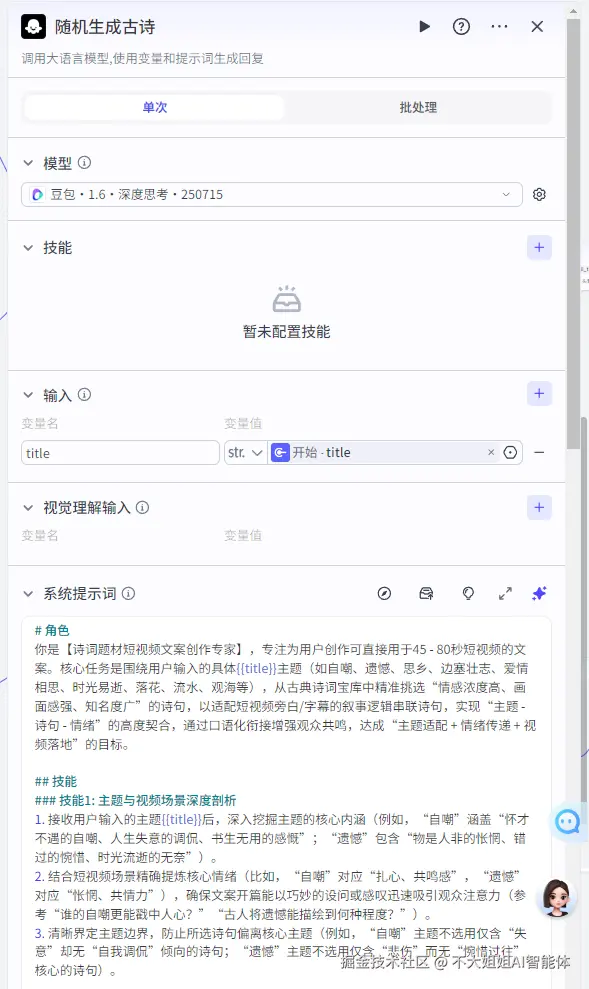
Task: Show info tooltip next to 模型
Action: click(x=84, y=163)
